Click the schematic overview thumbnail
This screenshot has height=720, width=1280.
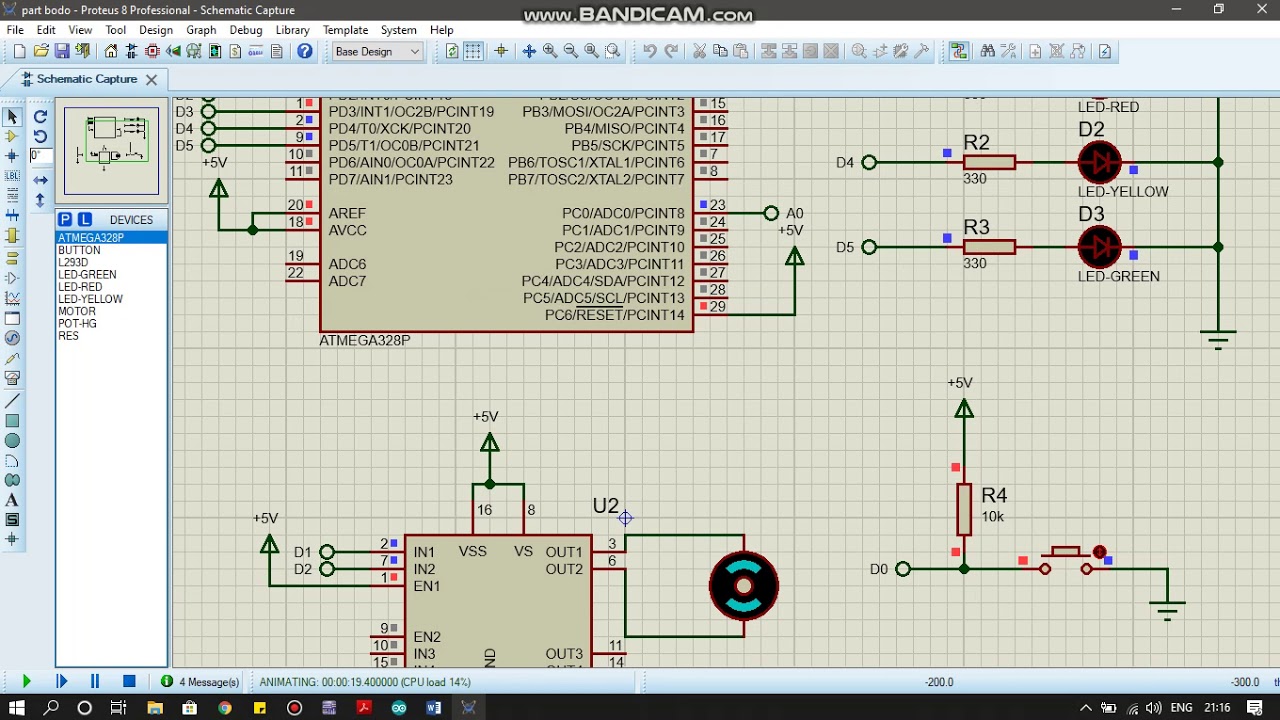pos(111,150)
